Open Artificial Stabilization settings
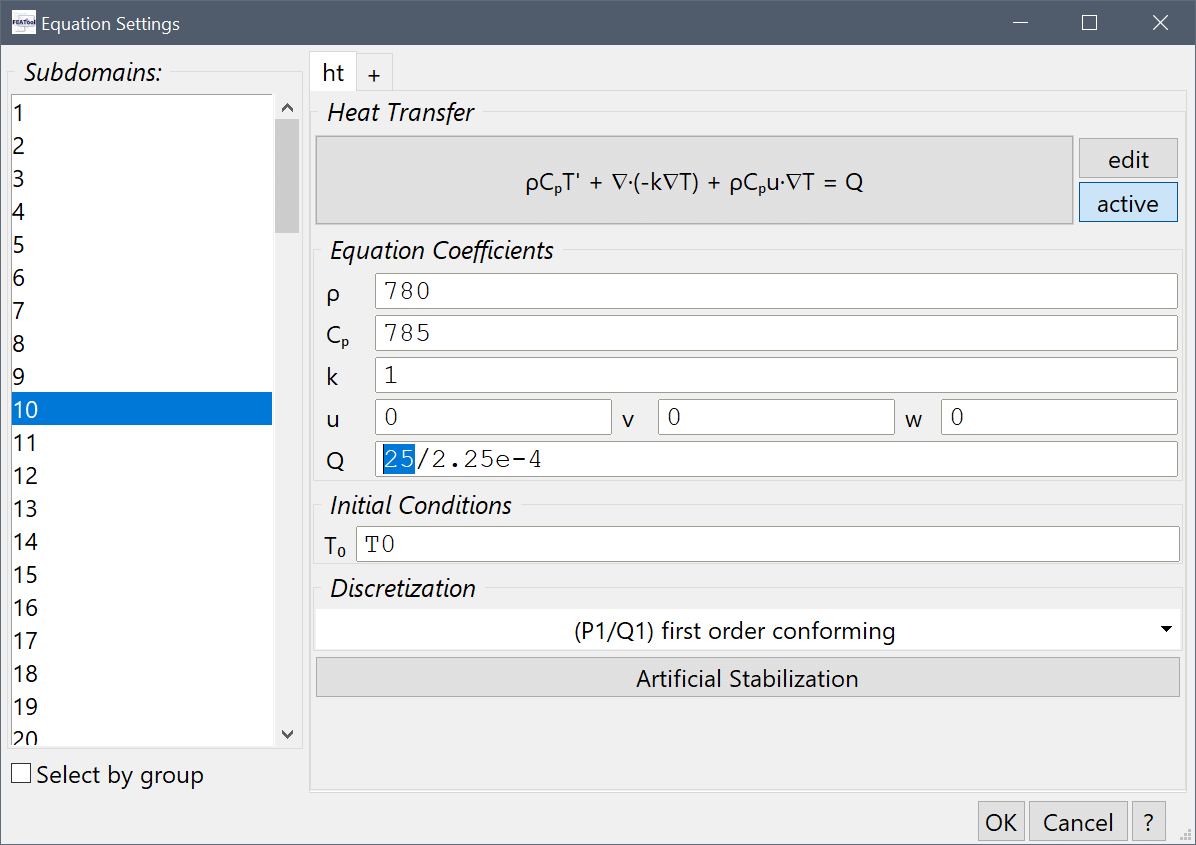 coord(747,679)
